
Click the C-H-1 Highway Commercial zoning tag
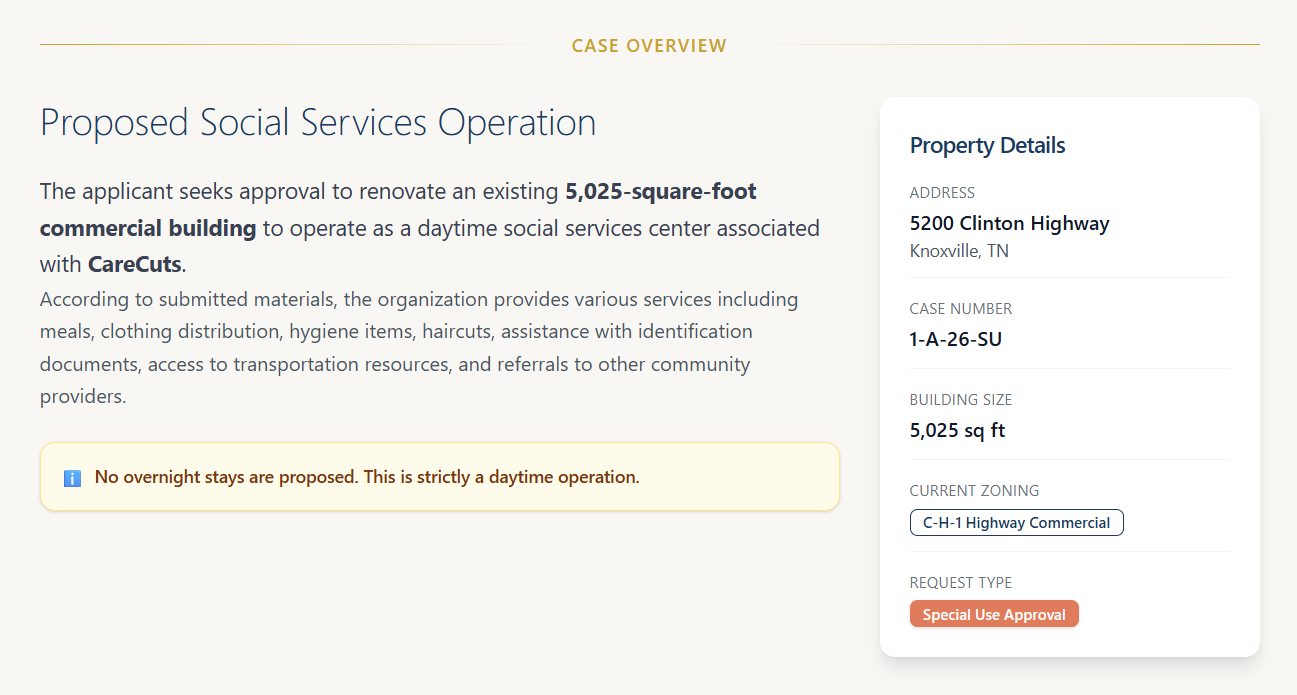[1016, 522]
